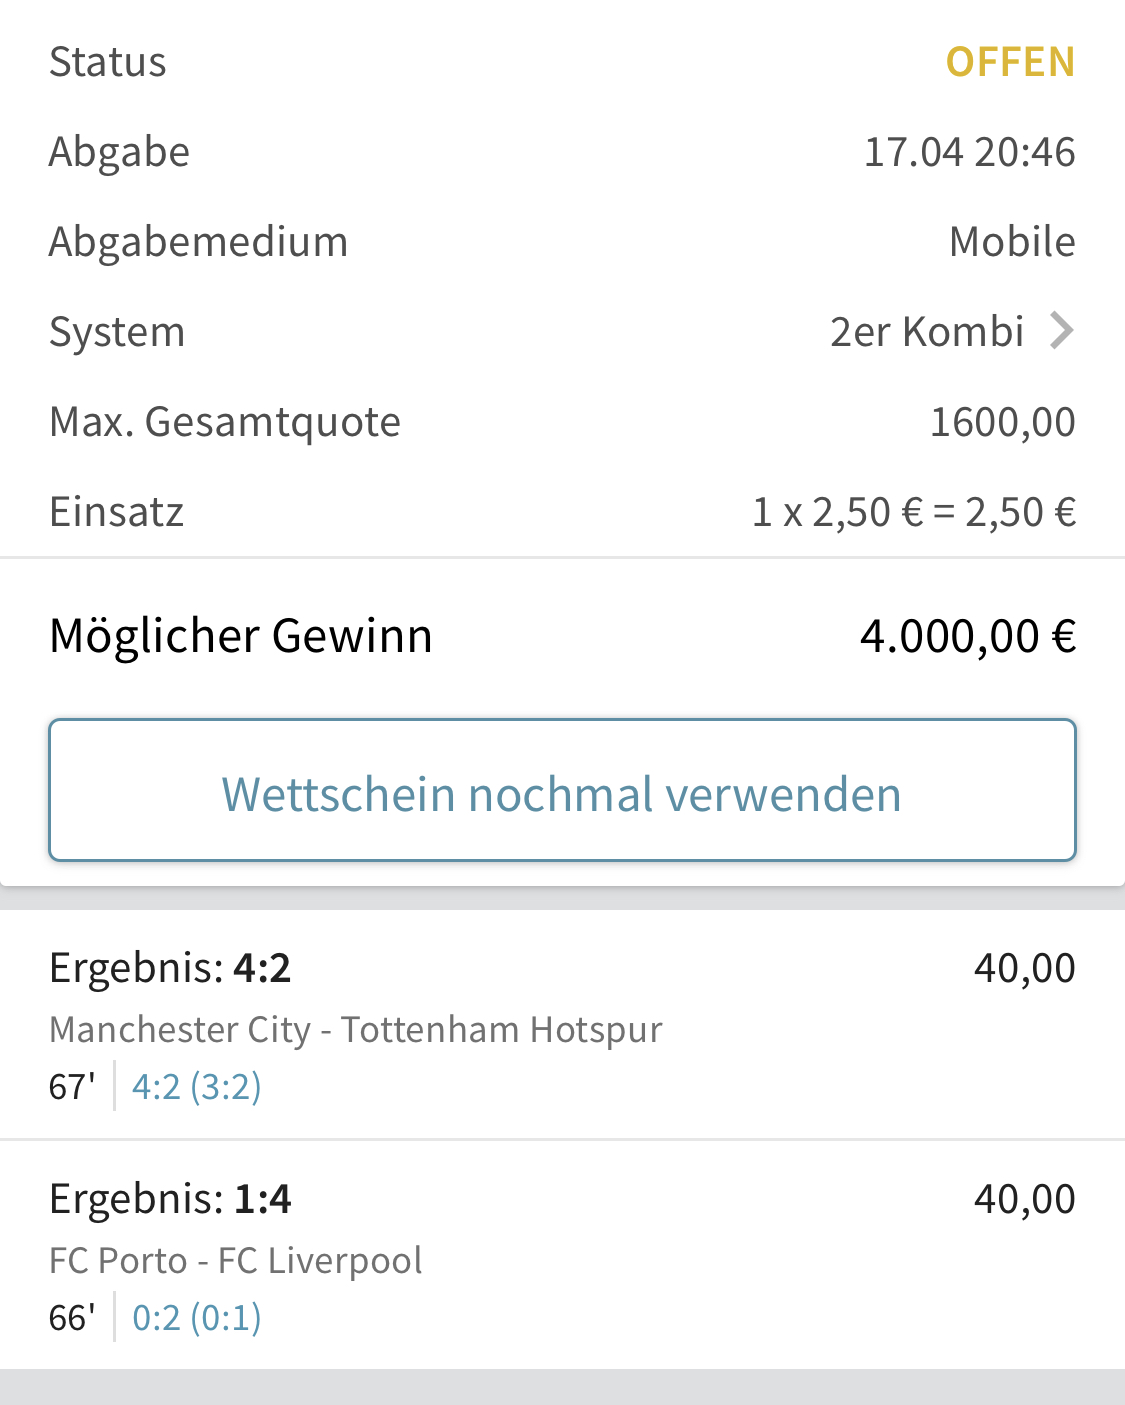This screenshot has height=1405, width=1125.
Task: Tap the 66' match minute indicator
Action: pyautogui.click(x=72, y=1318)
